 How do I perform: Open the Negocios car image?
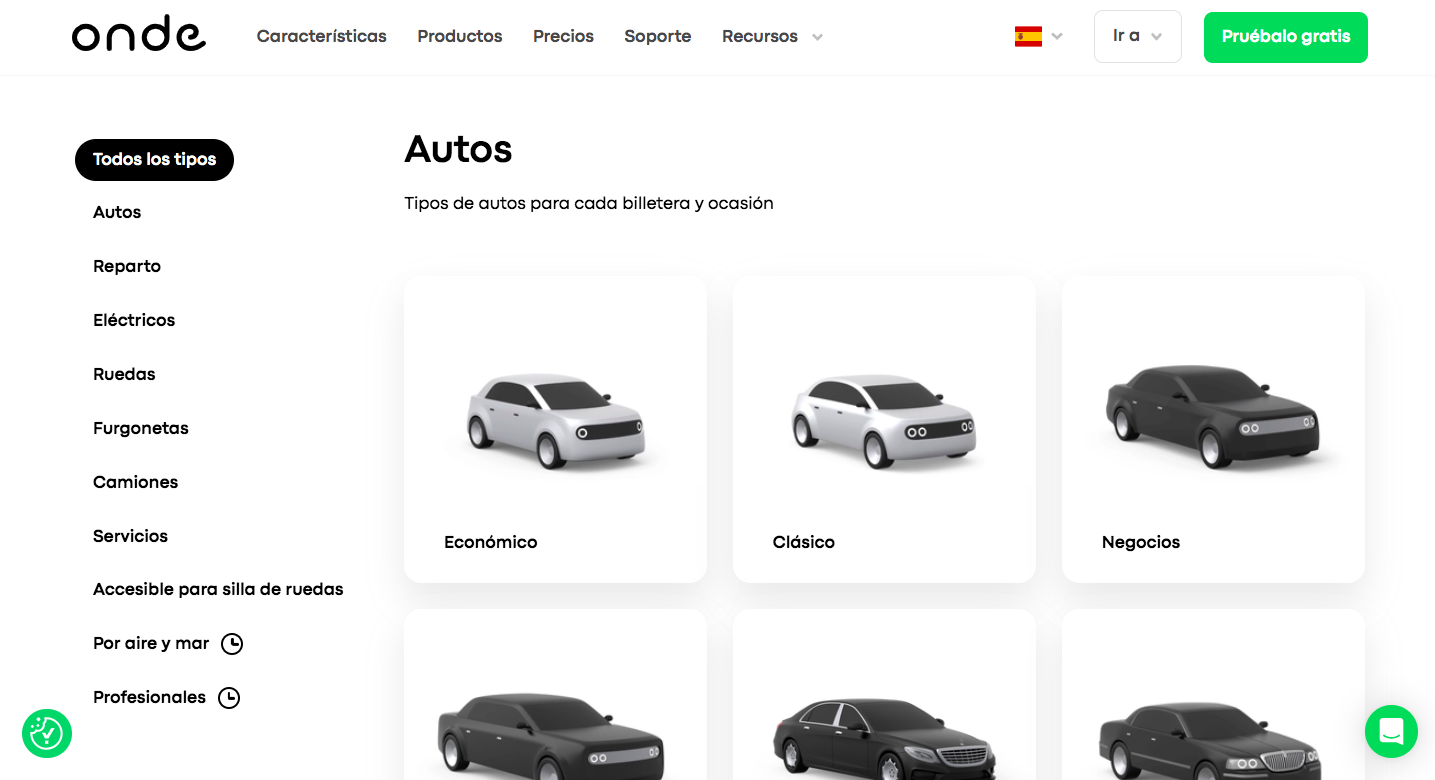click(1213, 415)
